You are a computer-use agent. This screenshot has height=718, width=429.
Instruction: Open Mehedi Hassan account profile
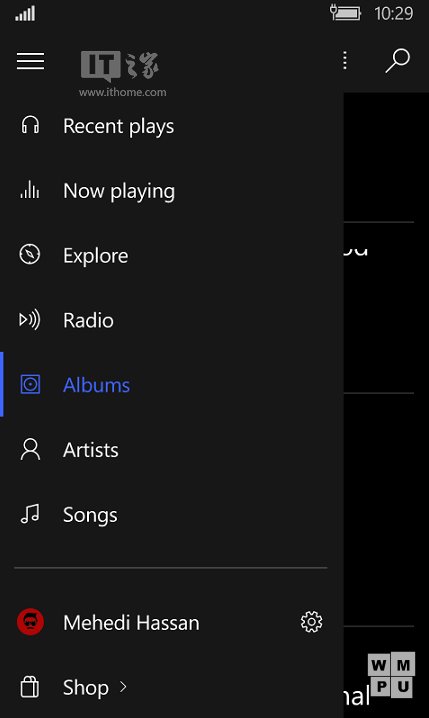131,623
